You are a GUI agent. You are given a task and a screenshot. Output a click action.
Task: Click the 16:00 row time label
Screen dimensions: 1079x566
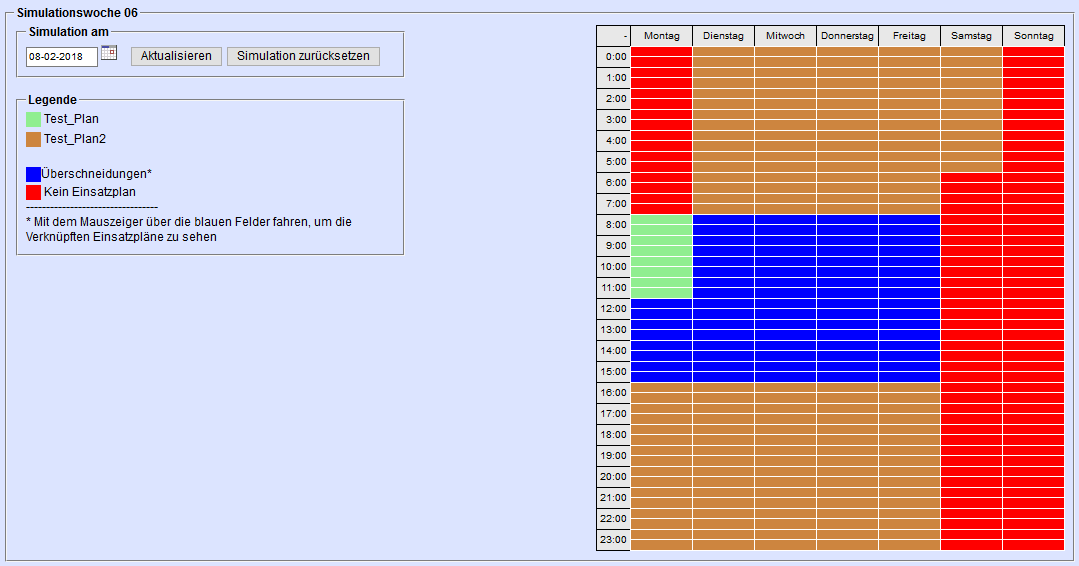[x=614, y=393]
